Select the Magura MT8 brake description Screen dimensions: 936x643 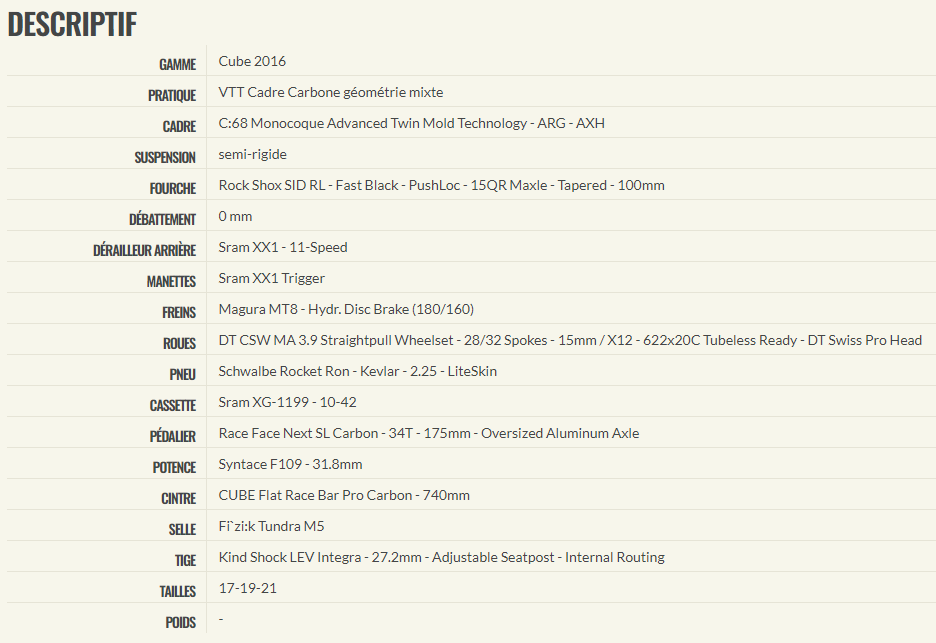click(x=346, y=309)
